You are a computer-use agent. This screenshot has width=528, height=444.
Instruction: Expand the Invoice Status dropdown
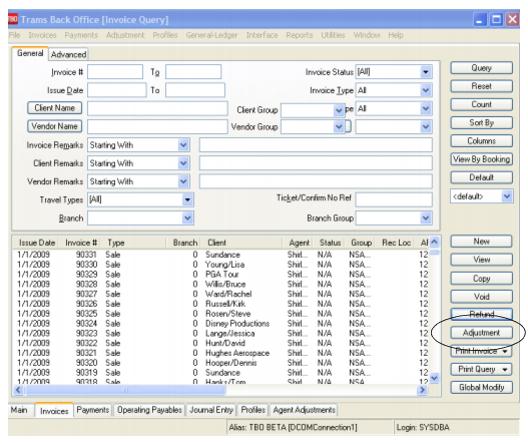pyautogui.click(x=426, y=72)
